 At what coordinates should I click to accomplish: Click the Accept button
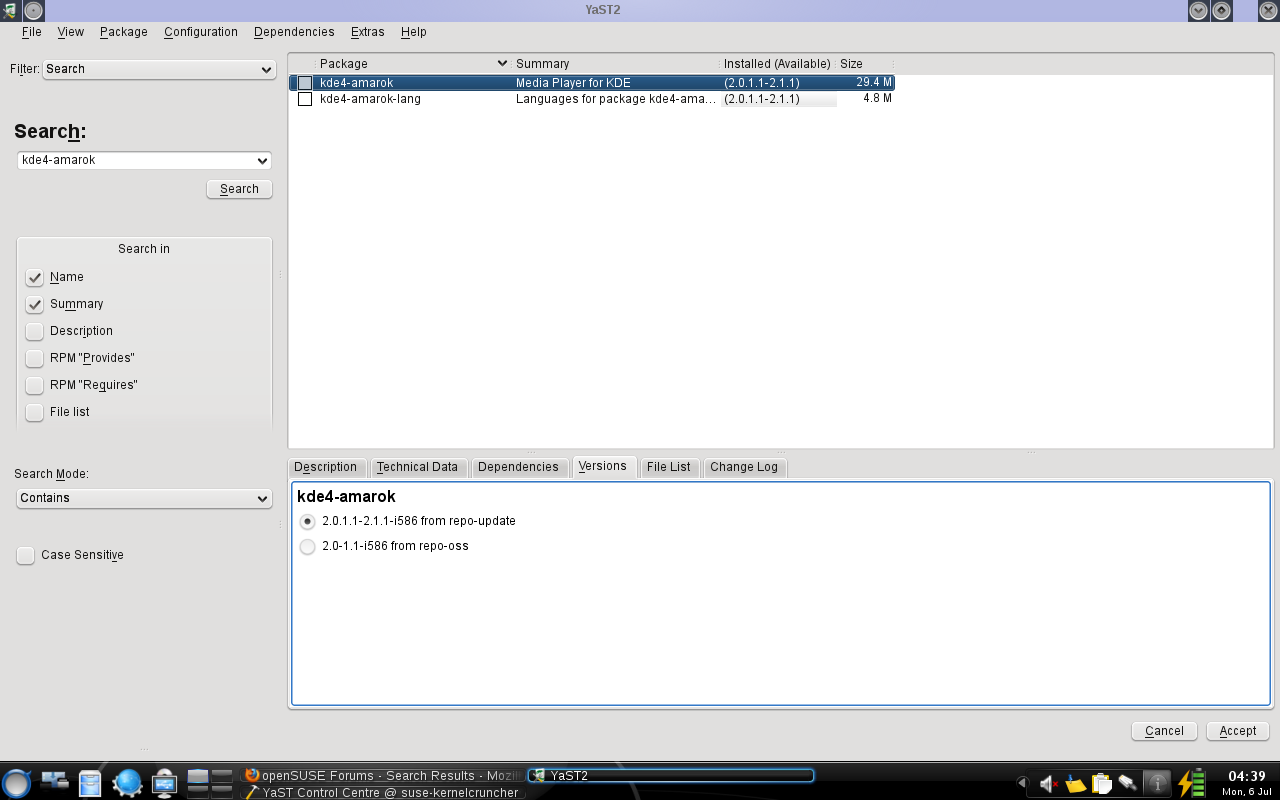pos(1238,731)
